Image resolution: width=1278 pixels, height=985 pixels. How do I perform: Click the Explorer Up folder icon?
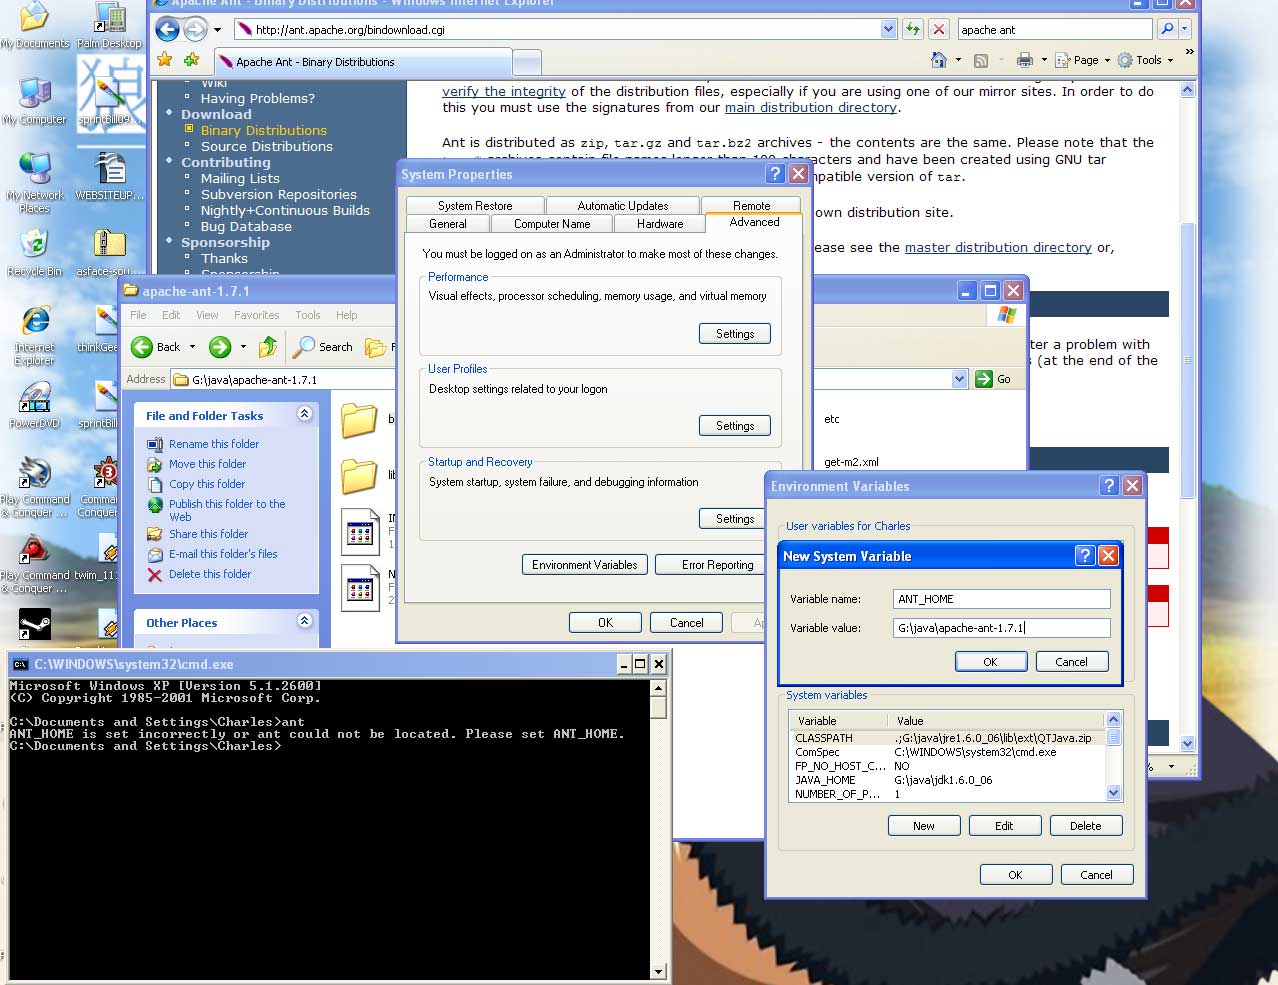[268, 347]
